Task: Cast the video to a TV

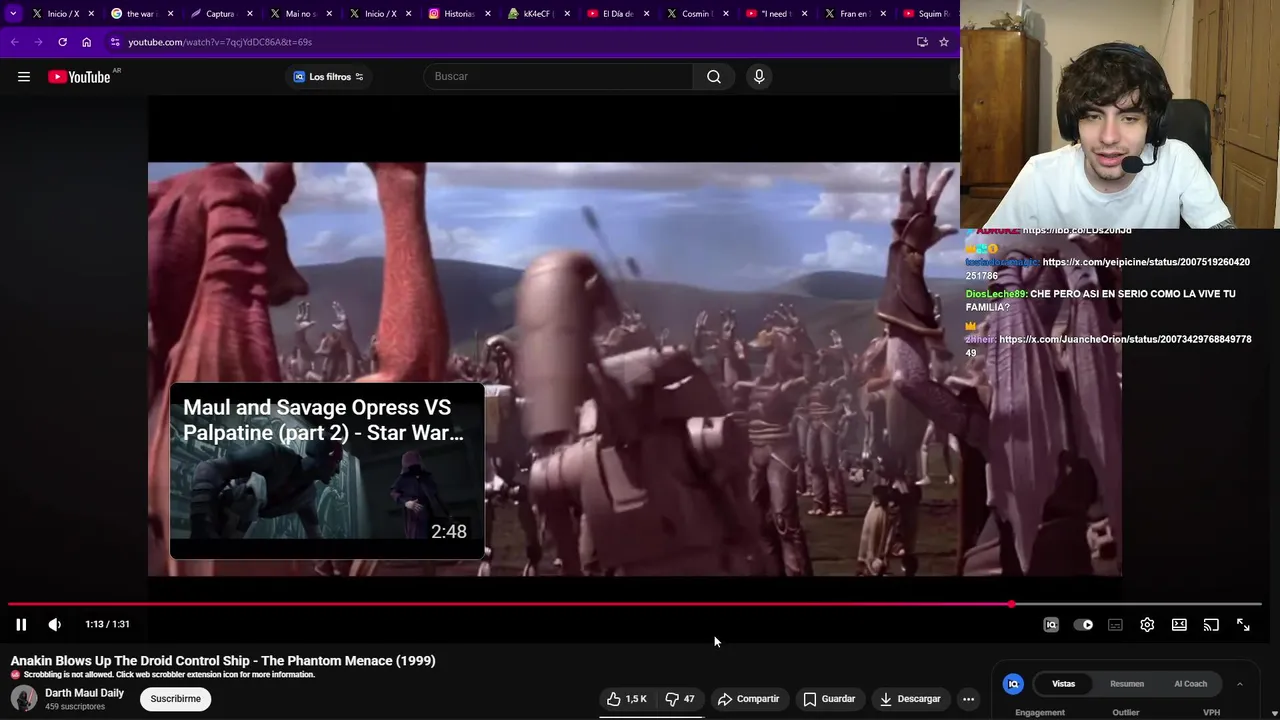Action: tap(1211, 624)
